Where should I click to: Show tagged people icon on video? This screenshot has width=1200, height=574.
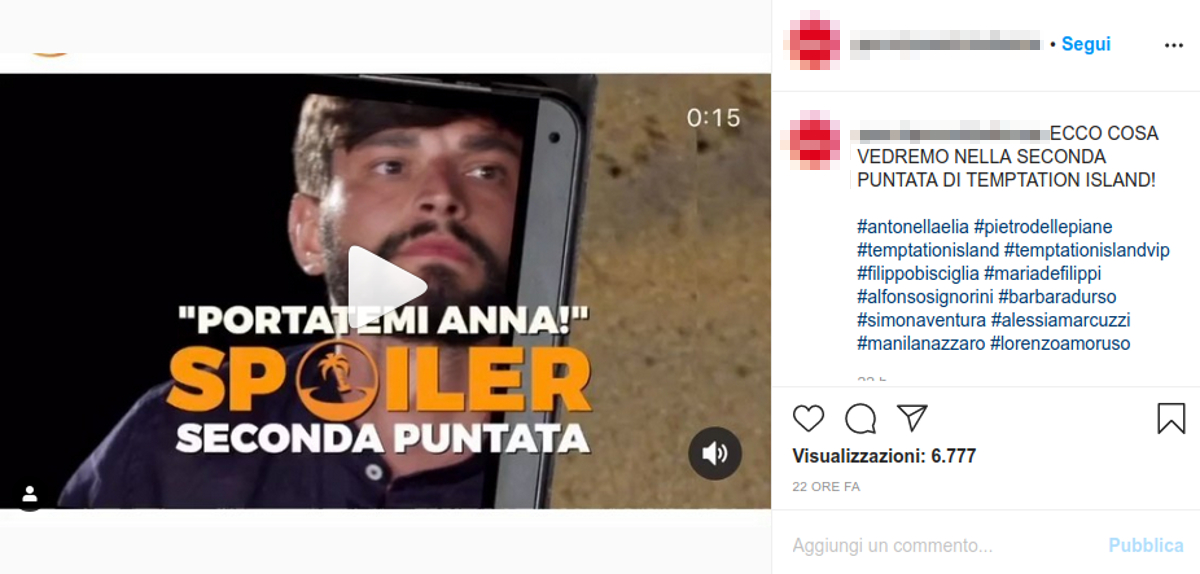tap(29, 494)
